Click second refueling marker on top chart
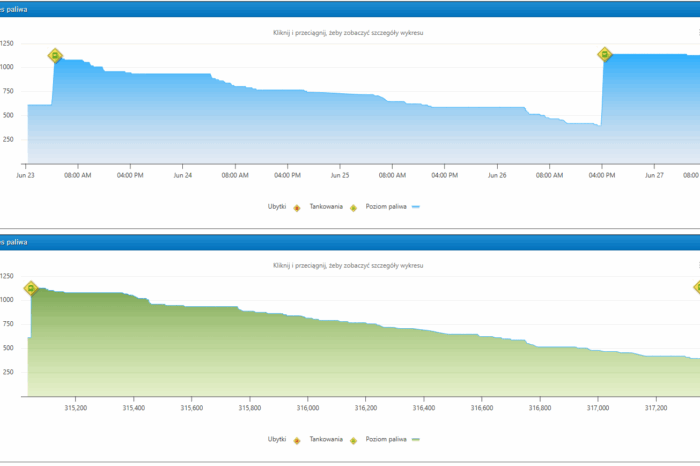Screen dimensions: 700x466 coord(604,54)
